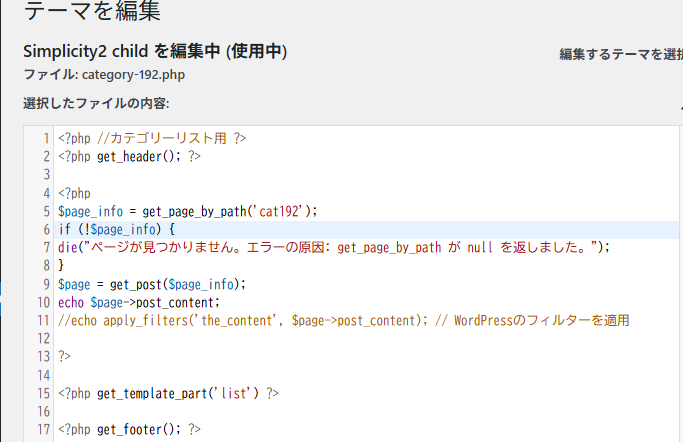Click the 編集するテーマを選択 label
683x442 pixels.
click(621, 54)
